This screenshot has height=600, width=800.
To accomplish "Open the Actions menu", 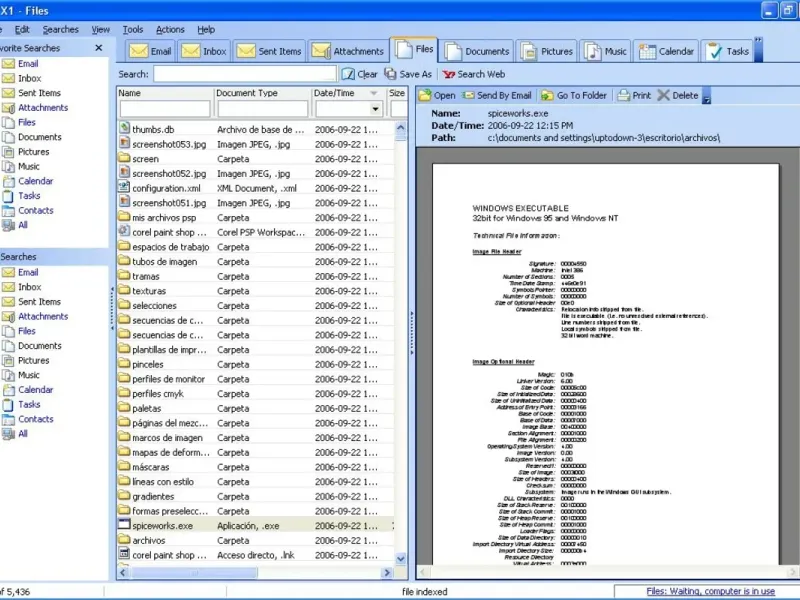I will coord(170,30).
